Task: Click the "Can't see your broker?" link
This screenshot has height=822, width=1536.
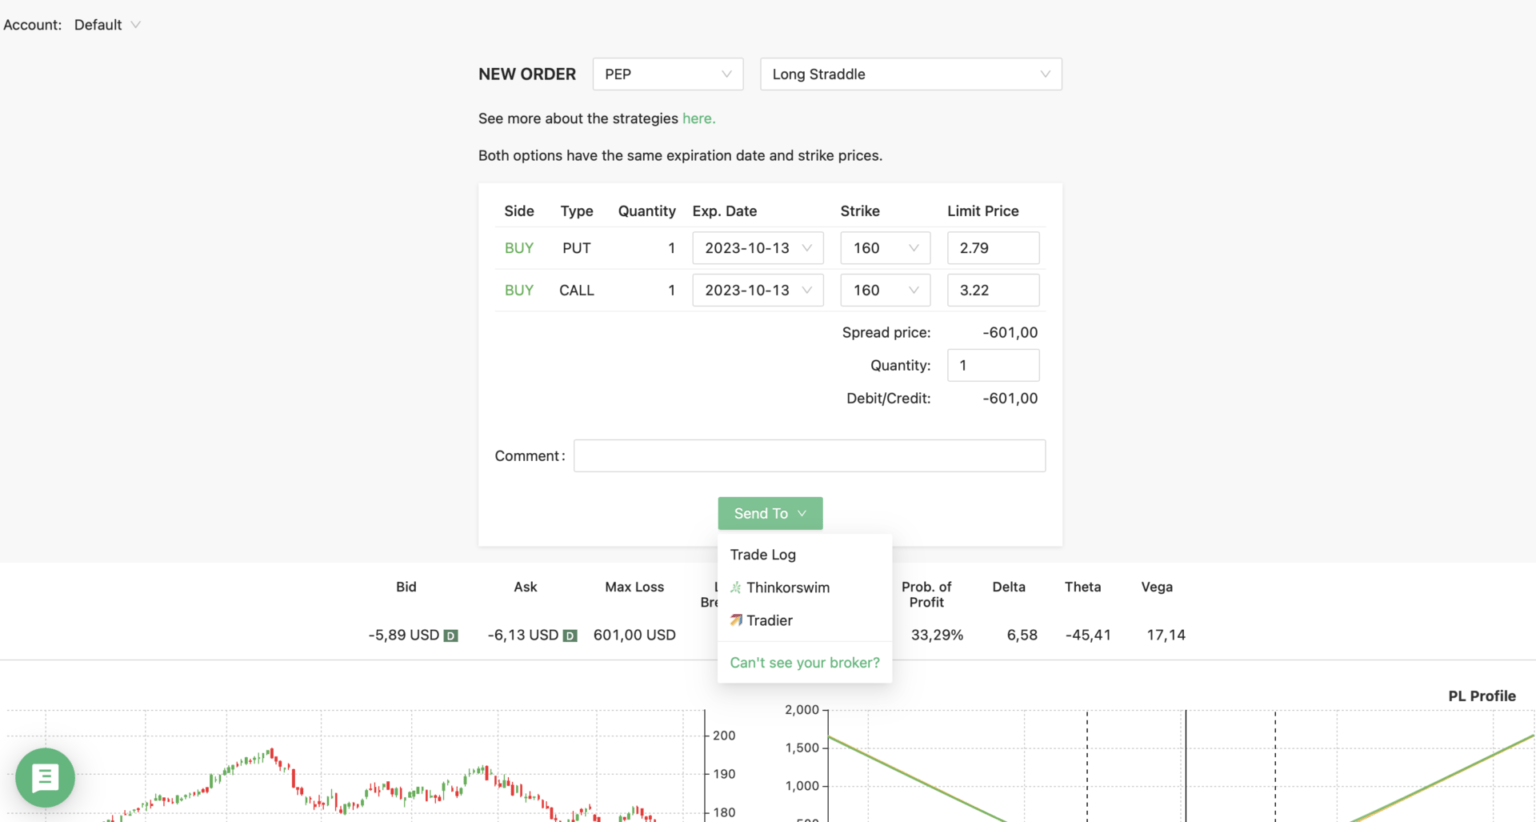Action: [x=805, y=662]
